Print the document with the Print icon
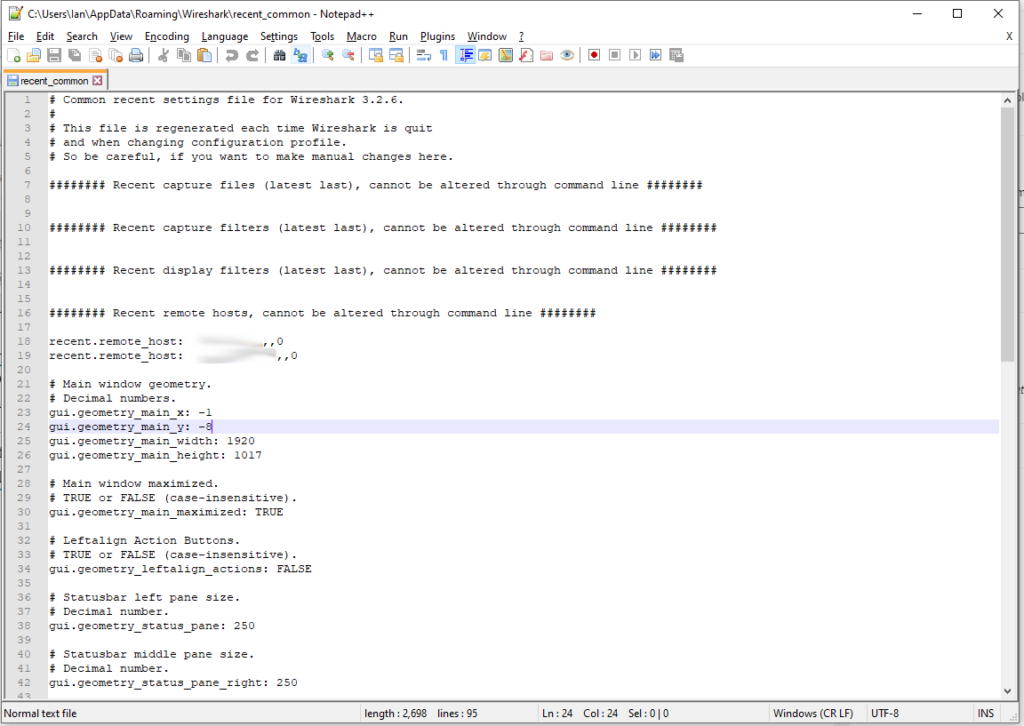Screen dimensions: 1024x726 tap(136, 55)
